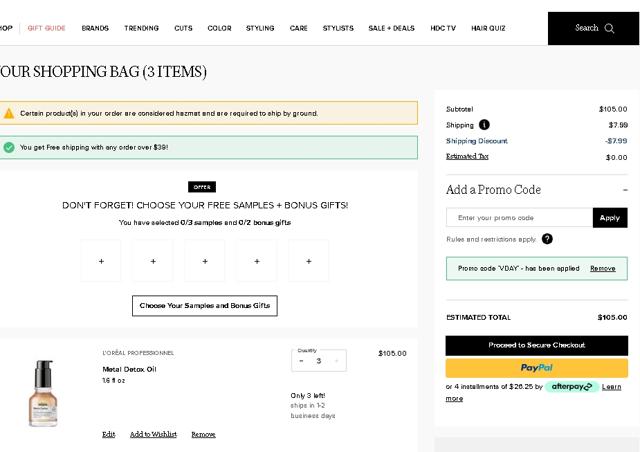
Task: Pay with the PayPal button
Action: [x=537, y=368]
